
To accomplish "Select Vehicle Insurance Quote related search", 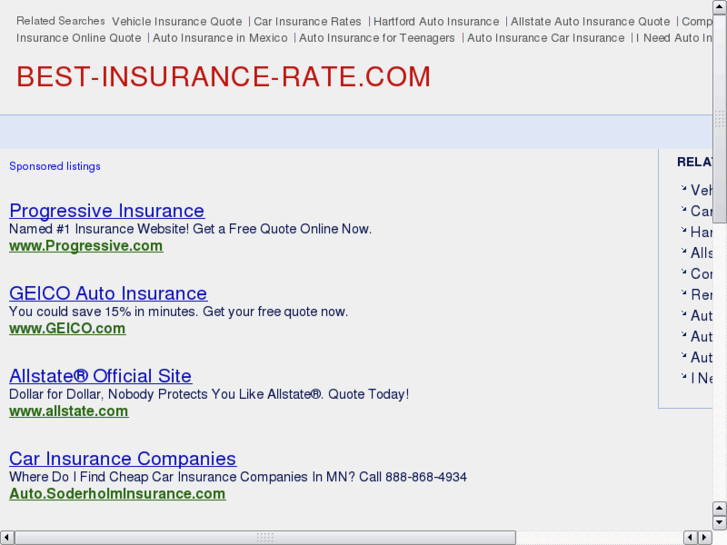I will 177,22.
